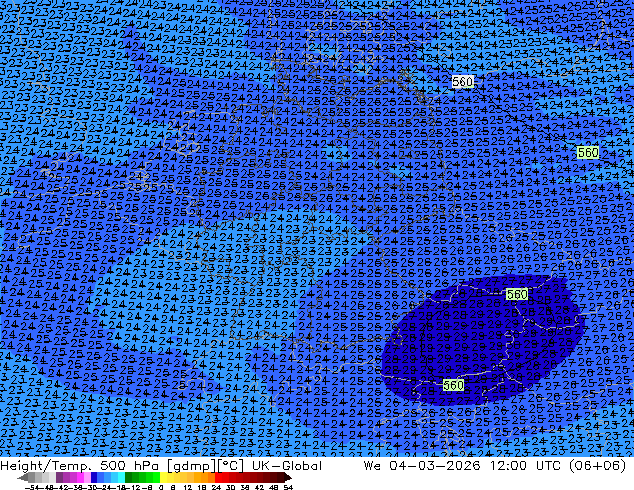The width and height of the screenshot is (634, 490).
Task: Click the '54' label under color scale
Action: point(288,488)
